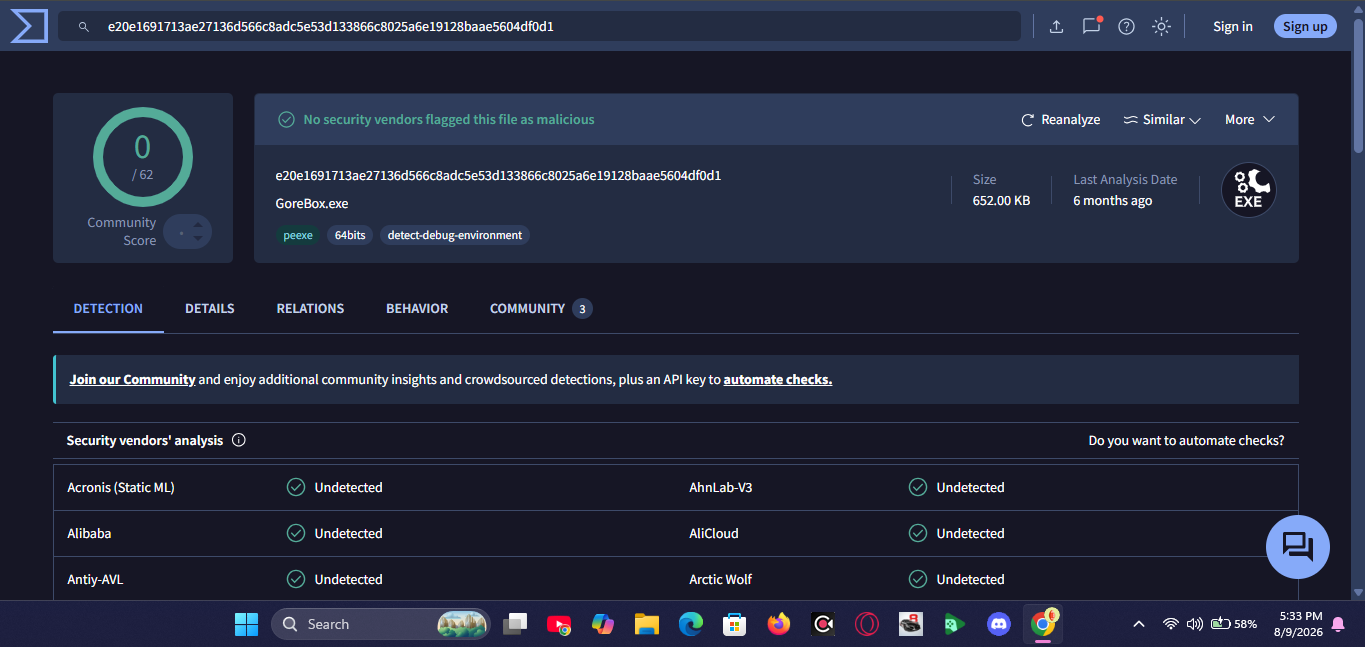Click the file hash text e20e1691713ae...

click(x=498, y=176)
